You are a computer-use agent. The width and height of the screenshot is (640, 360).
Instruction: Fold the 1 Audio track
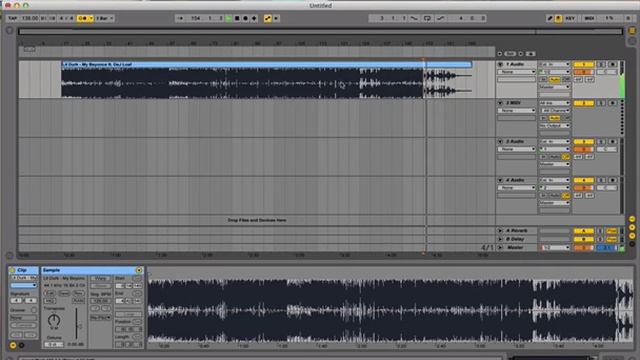click(x=500, y=64)
